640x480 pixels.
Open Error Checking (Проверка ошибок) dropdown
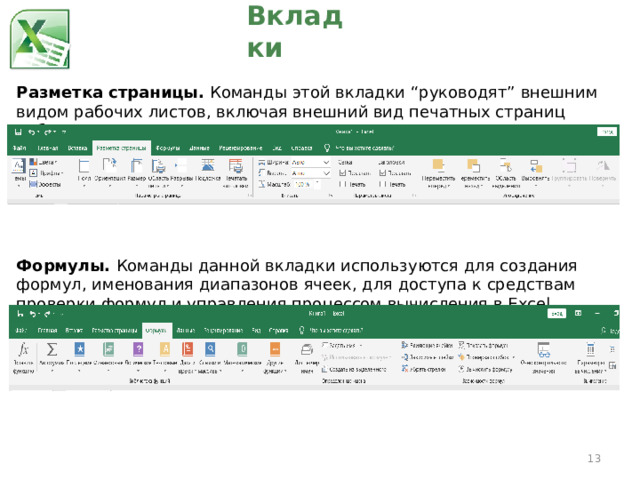point(487,357)
